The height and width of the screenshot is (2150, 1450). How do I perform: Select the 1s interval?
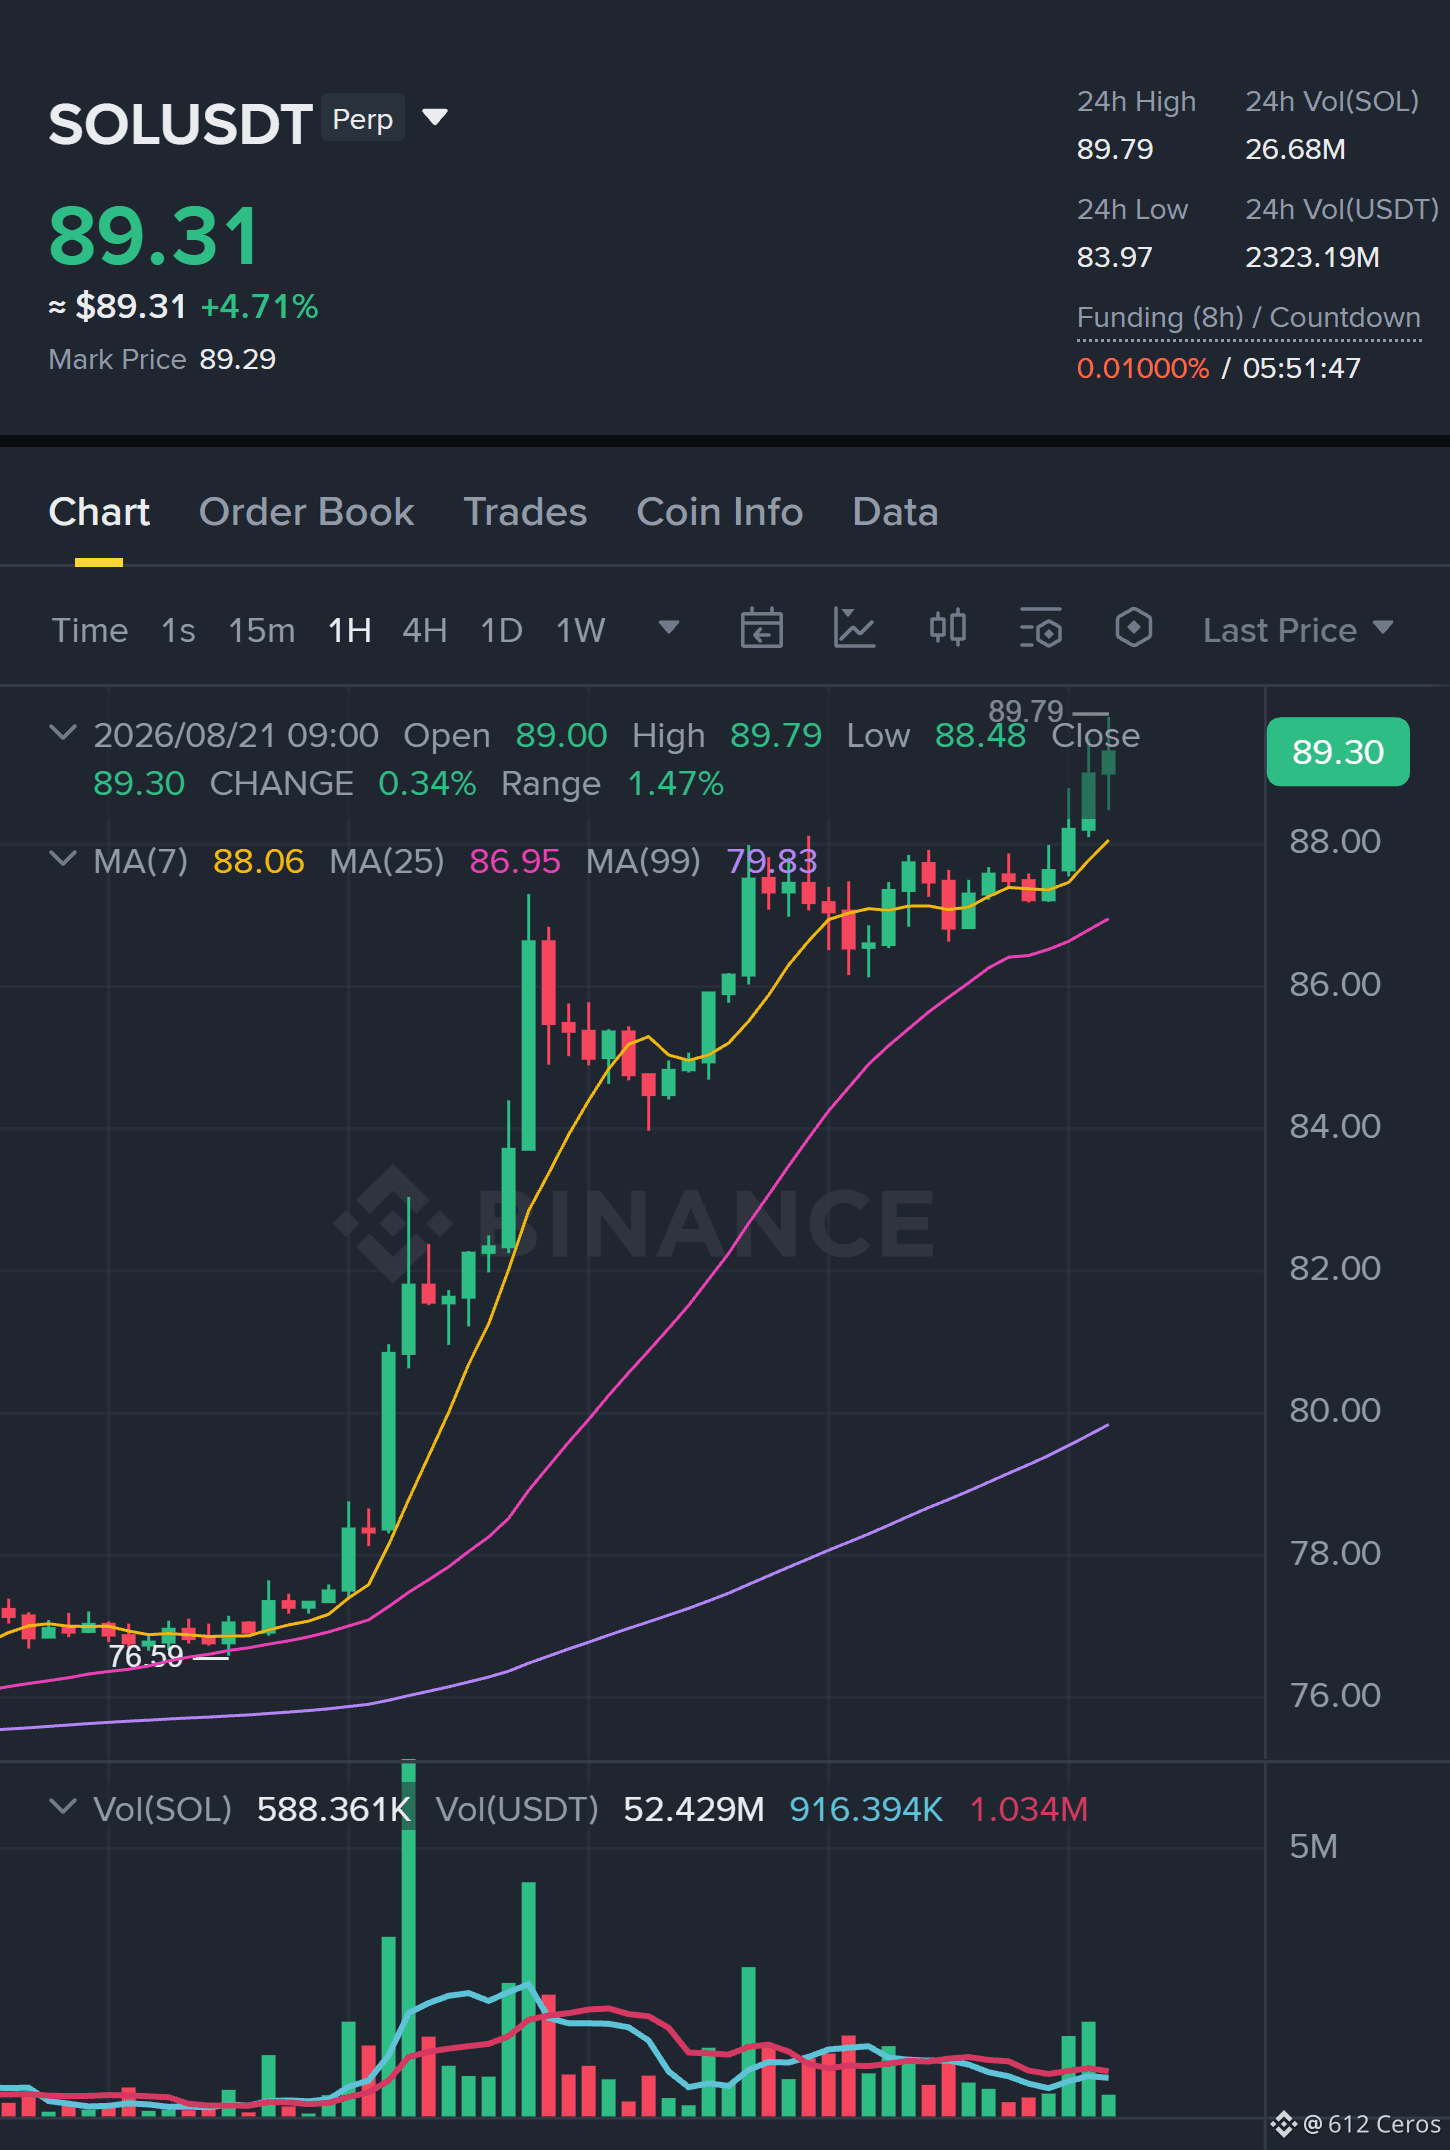coord(178,630)
